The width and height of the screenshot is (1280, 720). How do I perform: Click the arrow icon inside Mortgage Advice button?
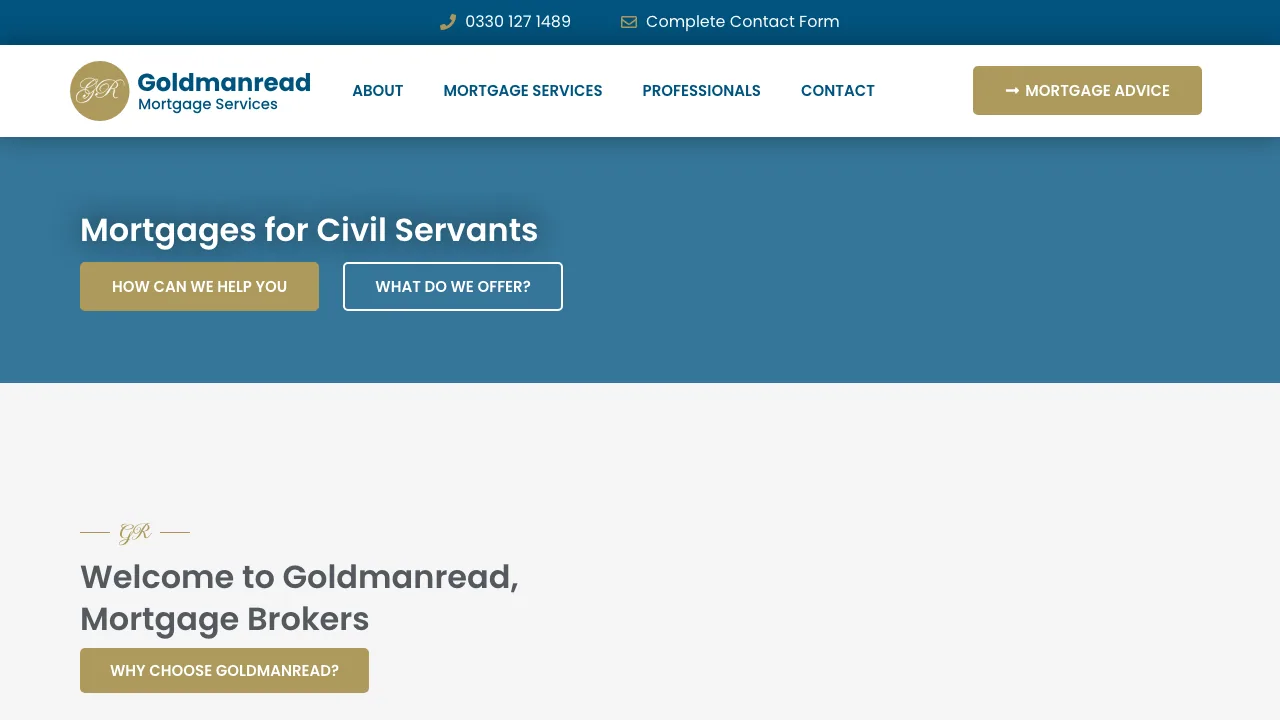click(x=1013, y=90)
